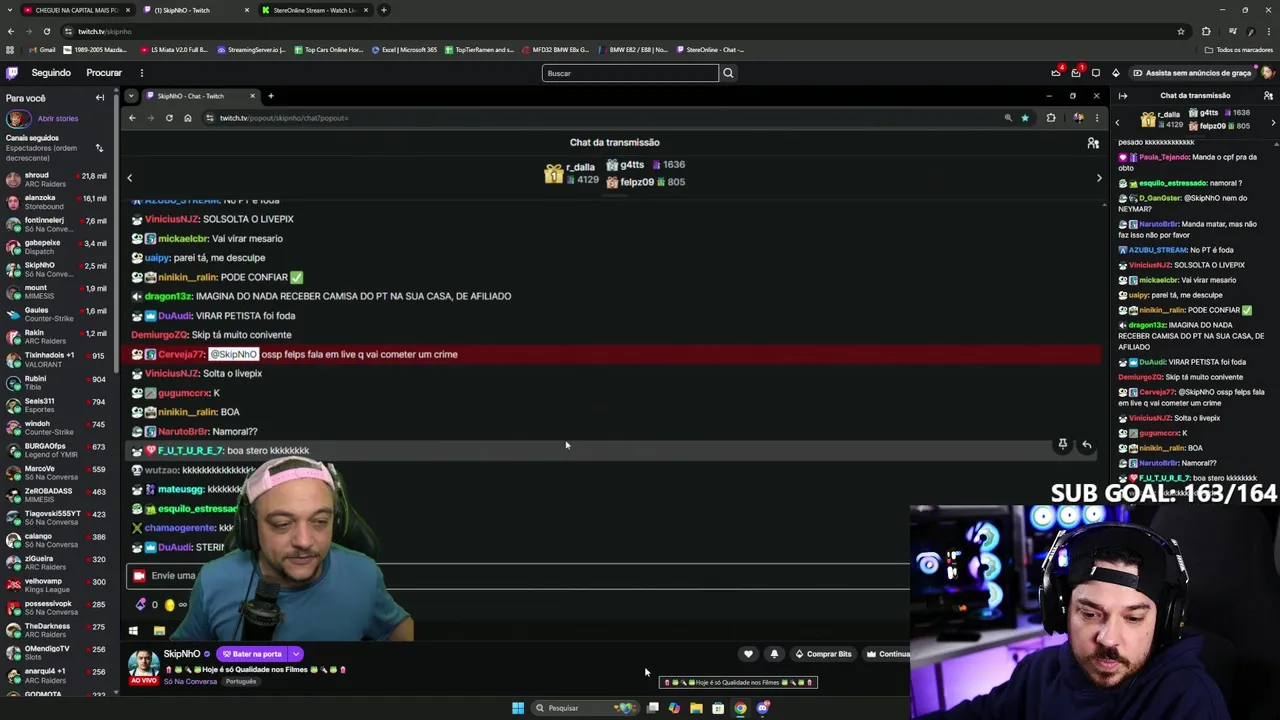Toggle followed channels sort order icon
The width and height of the screenshot is (1280, 720).
99,148
